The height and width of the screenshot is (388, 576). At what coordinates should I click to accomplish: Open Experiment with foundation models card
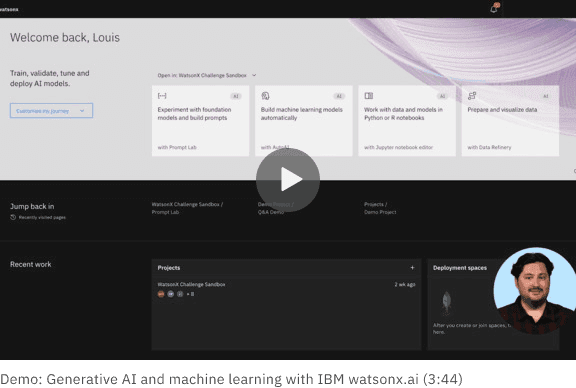click(201, 121)
